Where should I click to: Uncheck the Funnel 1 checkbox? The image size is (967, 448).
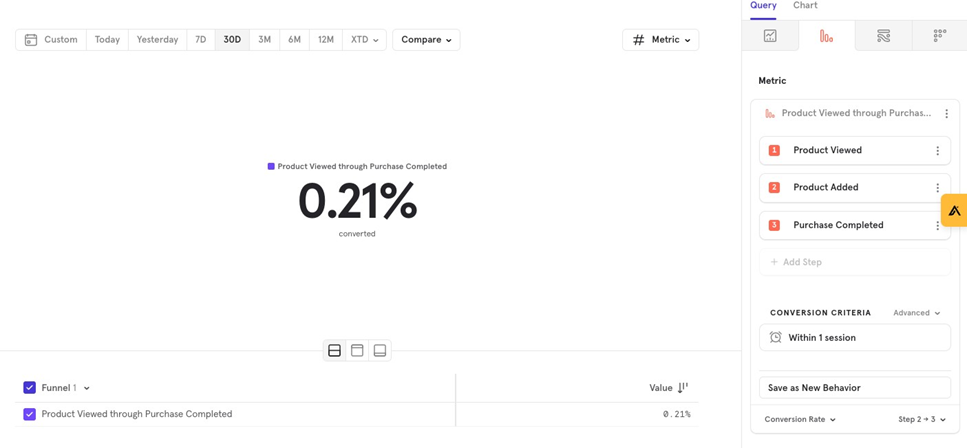point(30,388)
